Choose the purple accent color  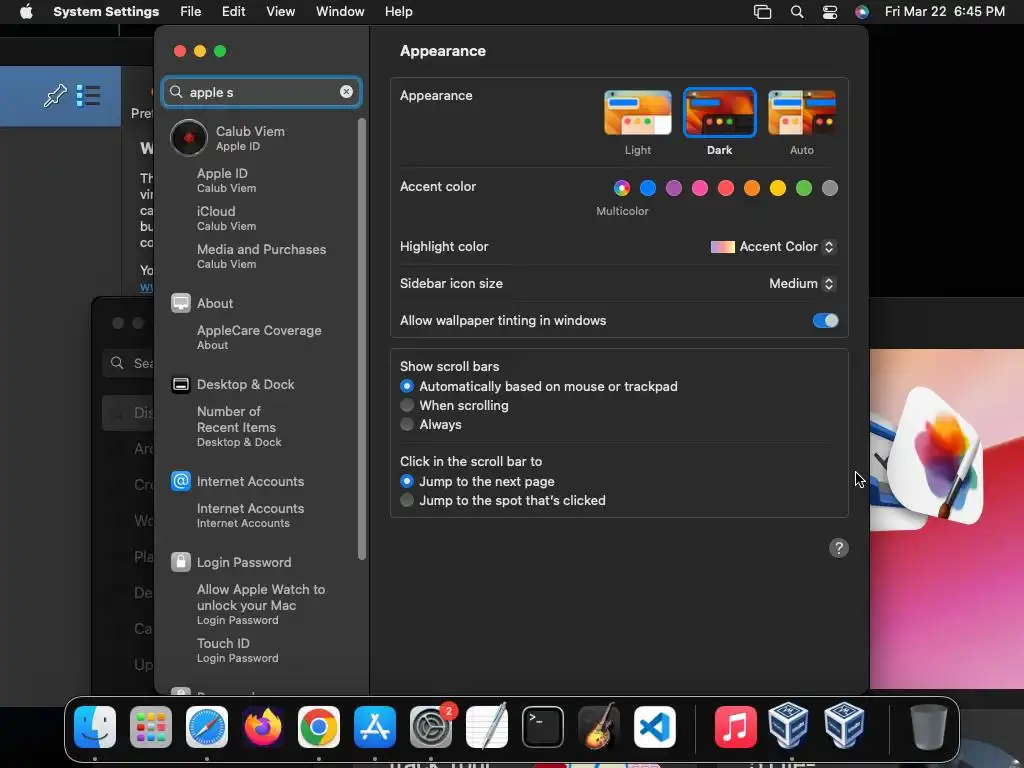[673, 188]
